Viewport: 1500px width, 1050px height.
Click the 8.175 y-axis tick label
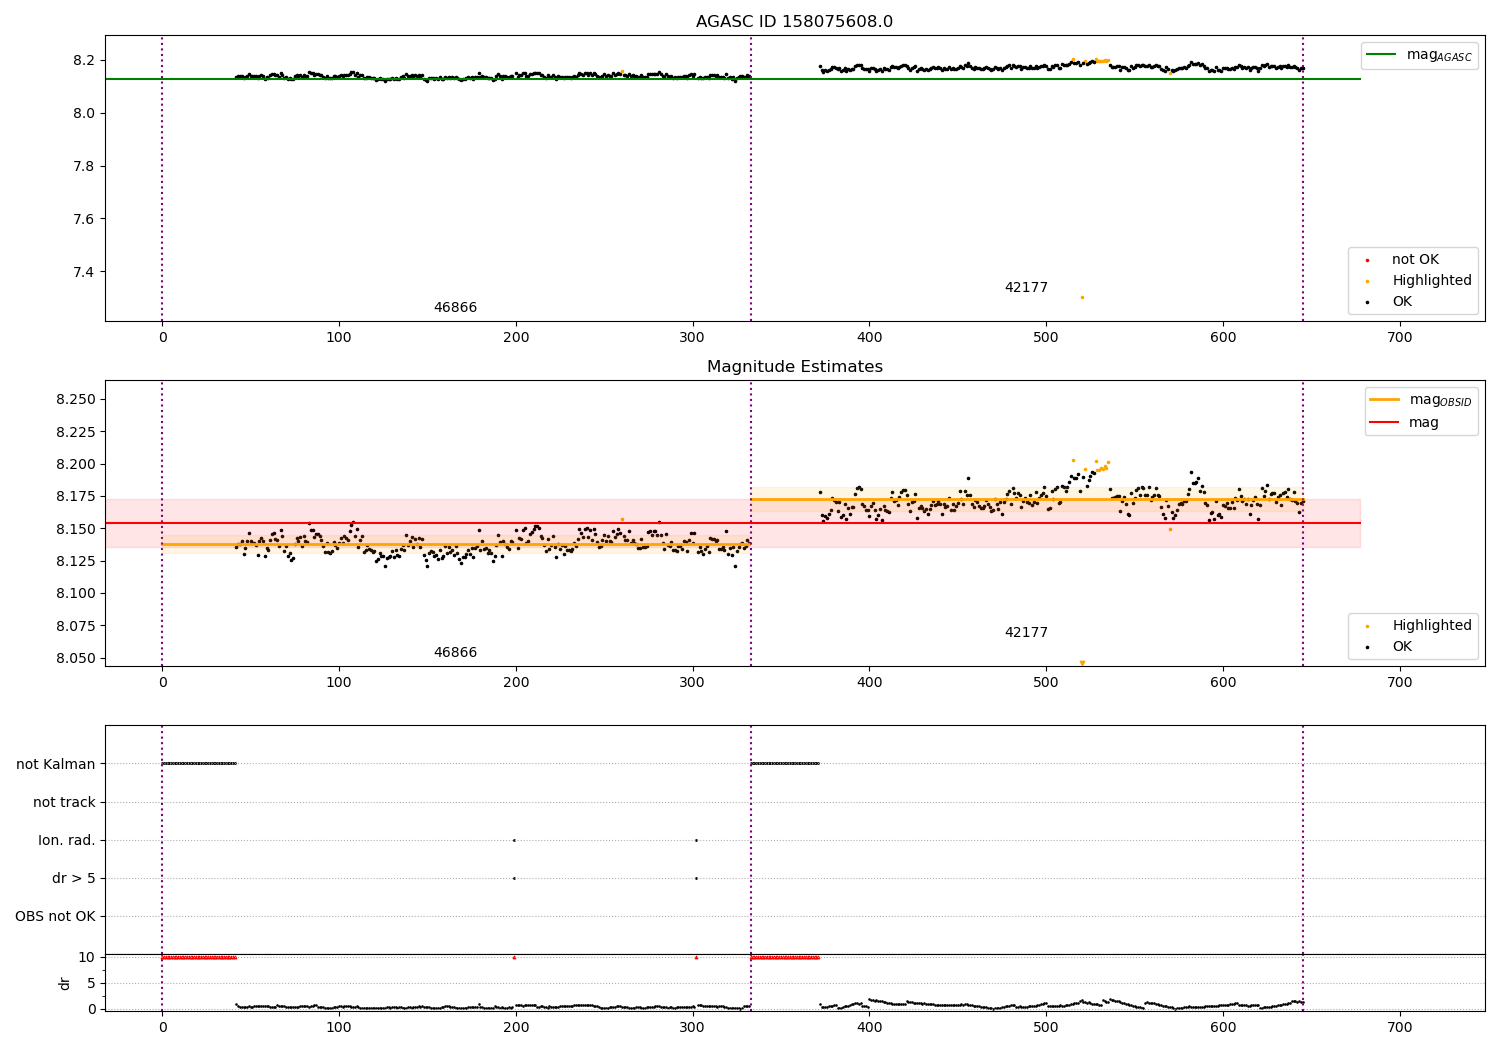coord(76,497)
